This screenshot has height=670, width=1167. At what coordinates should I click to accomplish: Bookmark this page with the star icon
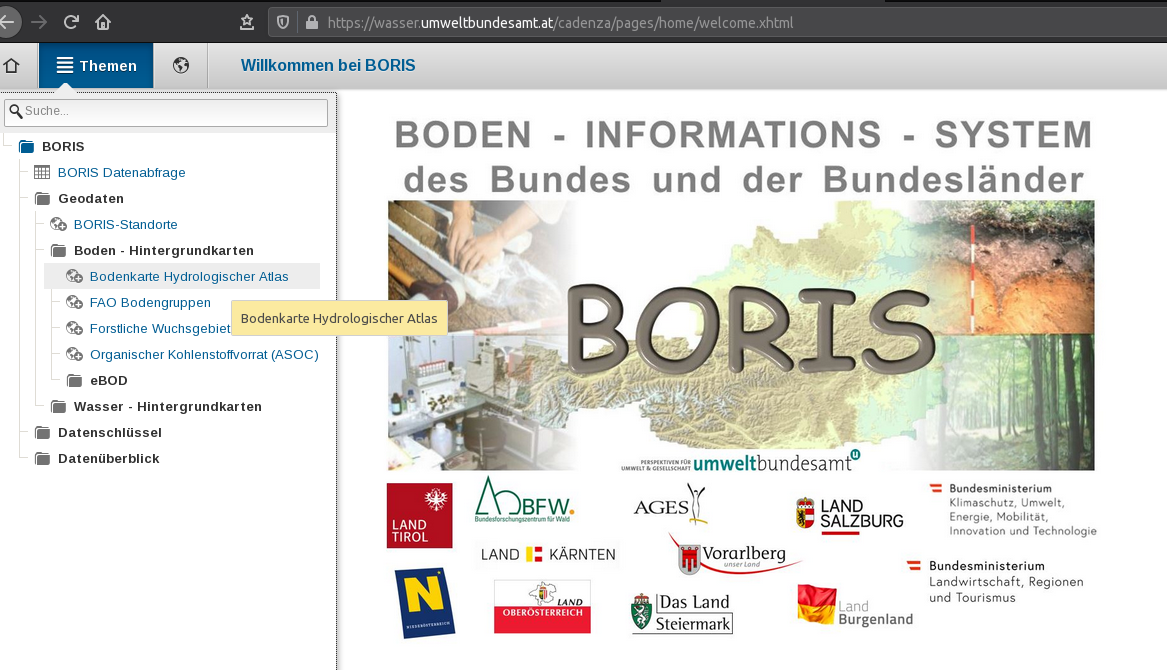[x=247, y=22]
